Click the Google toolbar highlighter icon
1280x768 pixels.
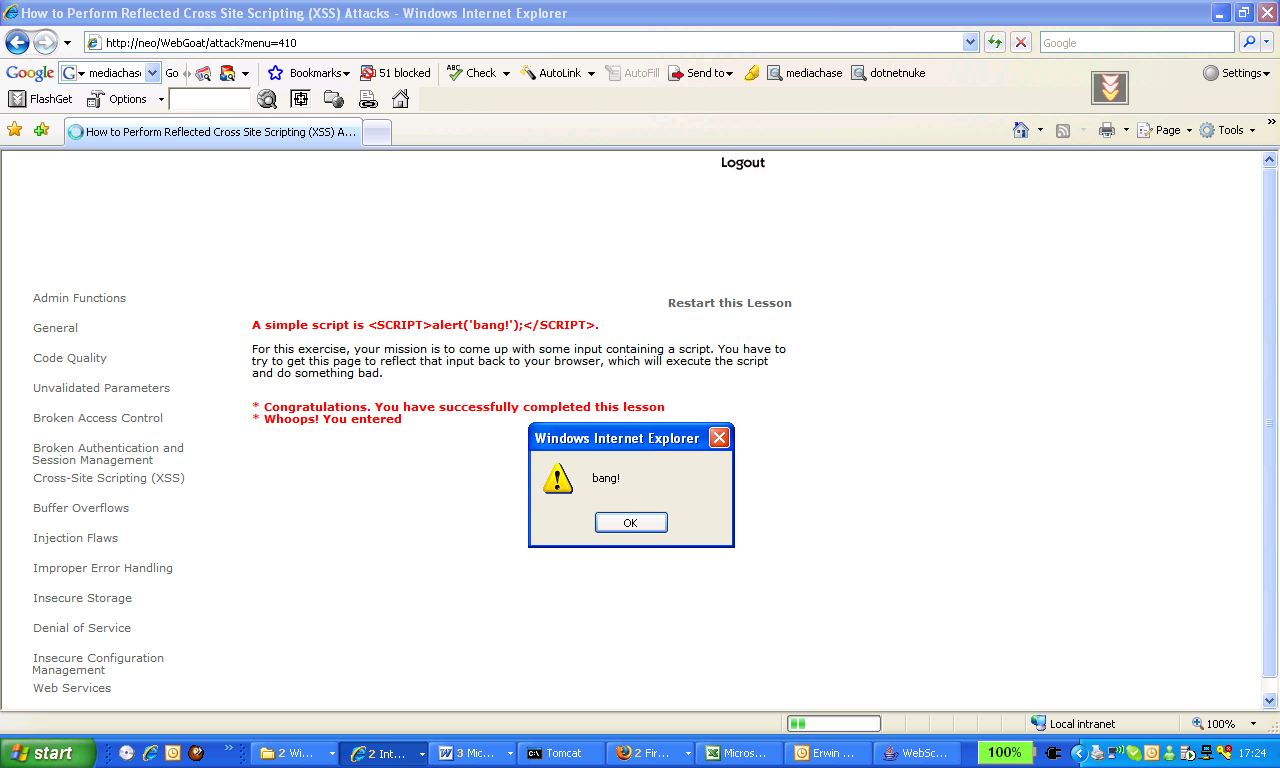752,73
